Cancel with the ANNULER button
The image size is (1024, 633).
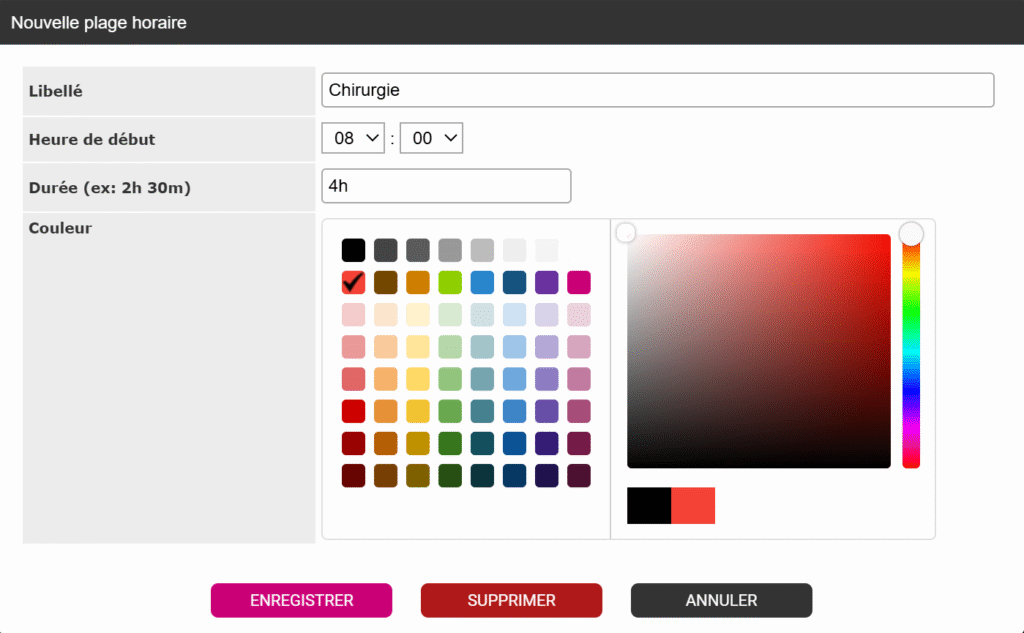(721, 601)
